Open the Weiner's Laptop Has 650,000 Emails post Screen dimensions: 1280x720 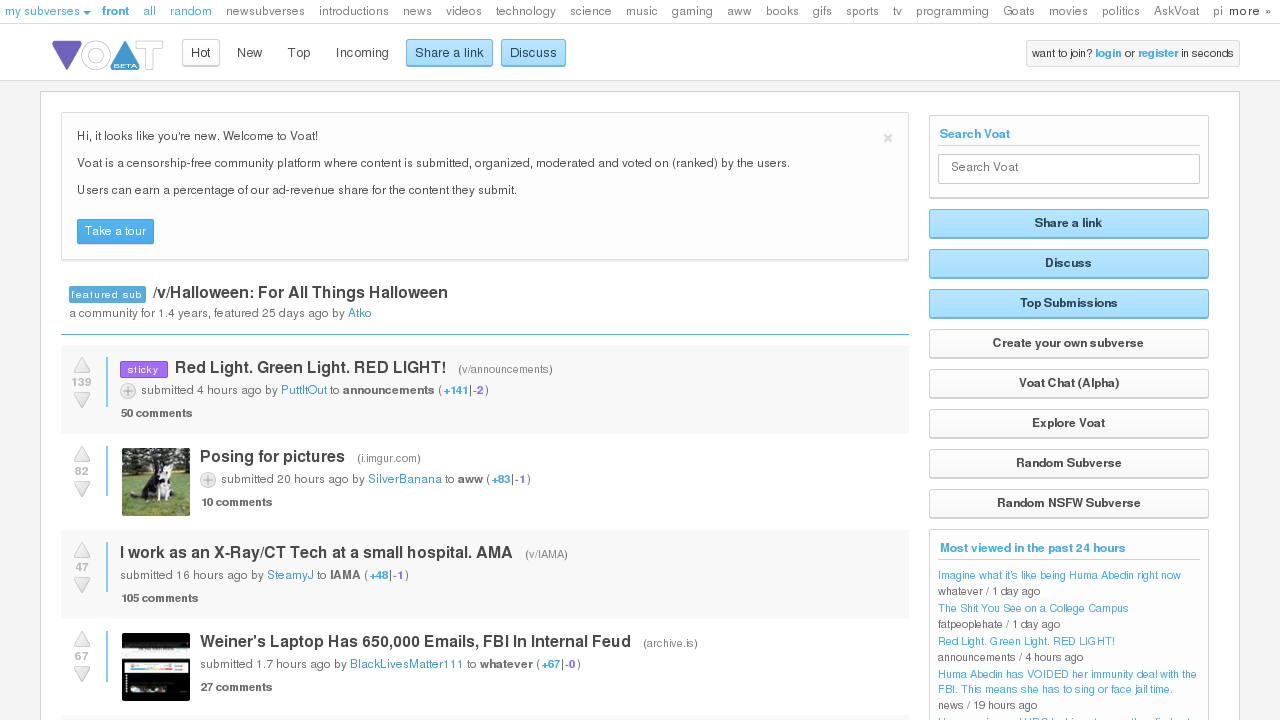point(415,642)
